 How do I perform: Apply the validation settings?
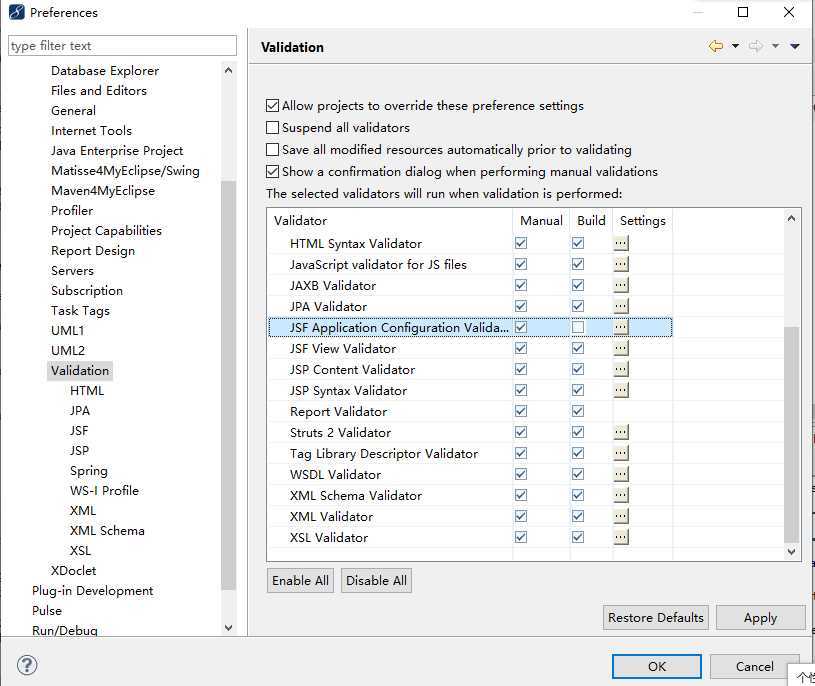point(760,617)
